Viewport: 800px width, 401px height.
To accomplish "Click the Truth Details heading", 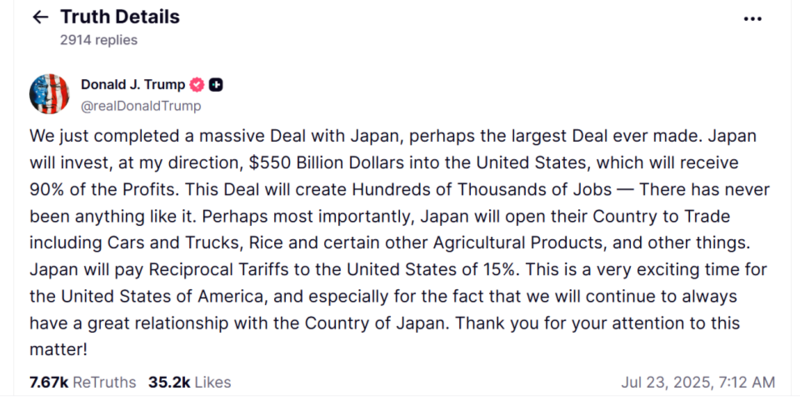I will point(120,17).
